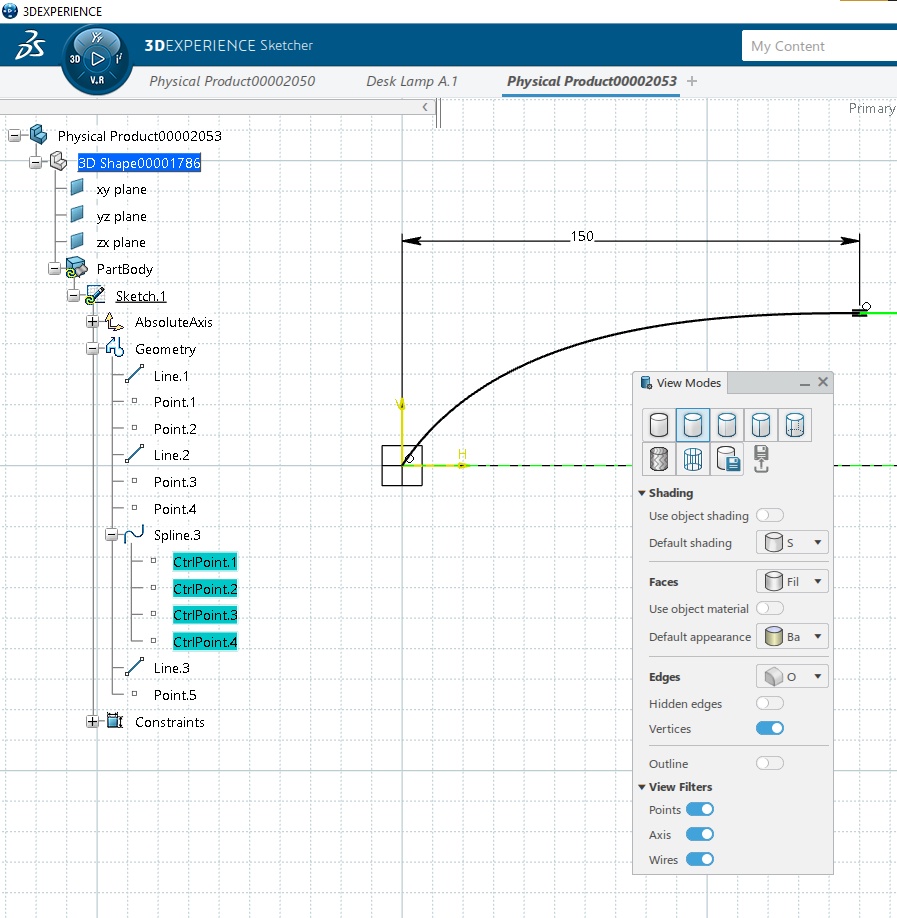Switch to Physical Product00002050 tab
897x918 pixels.
tap(232, 81)
